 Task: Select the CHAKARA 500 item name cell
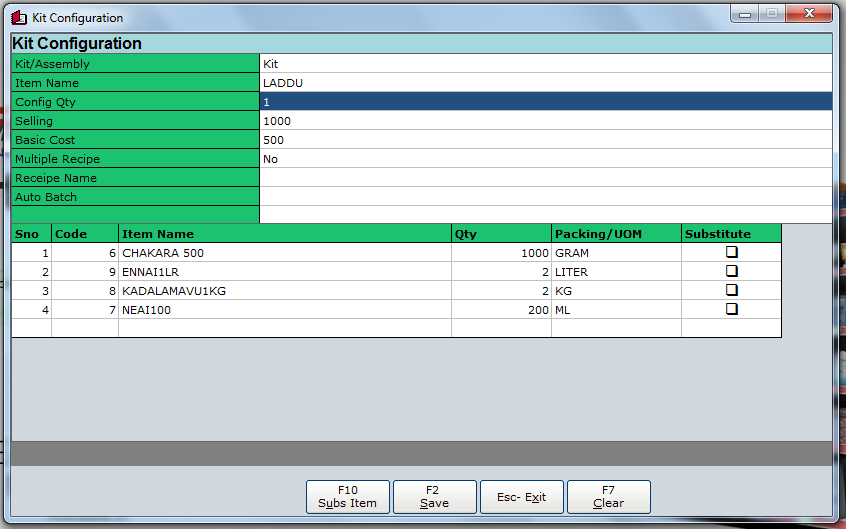[x=285, y=253]
